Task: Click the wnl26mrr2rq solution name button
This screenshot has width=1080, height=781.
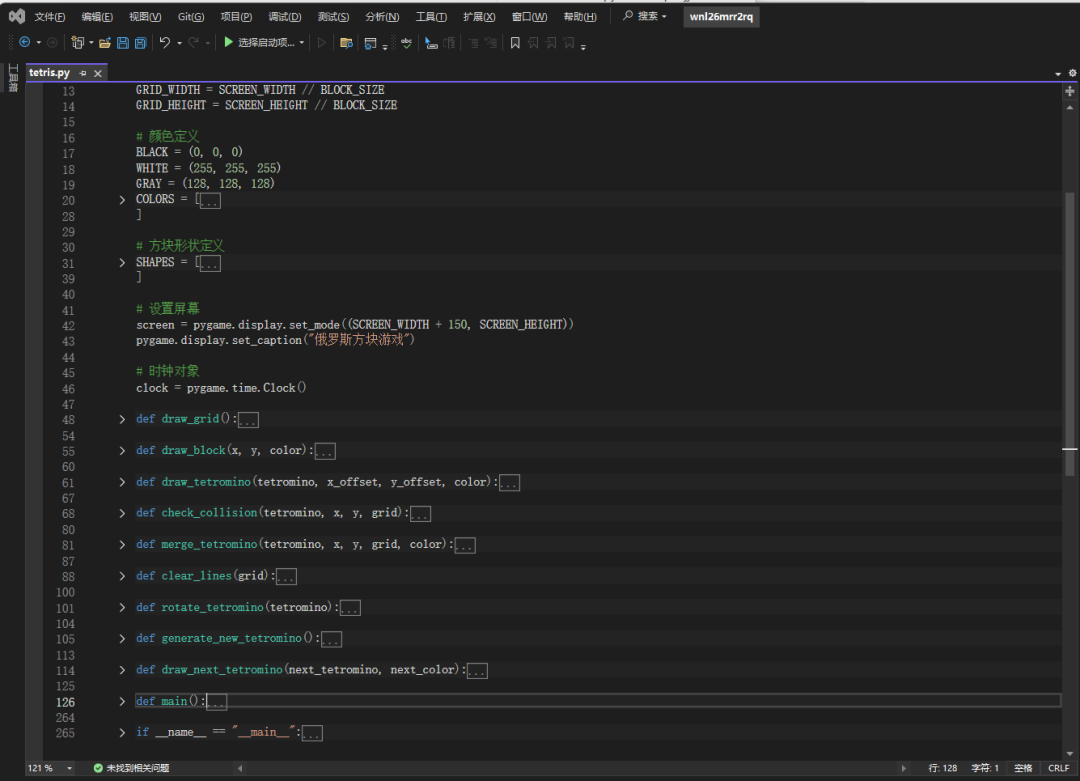Action: pos(721,17)
